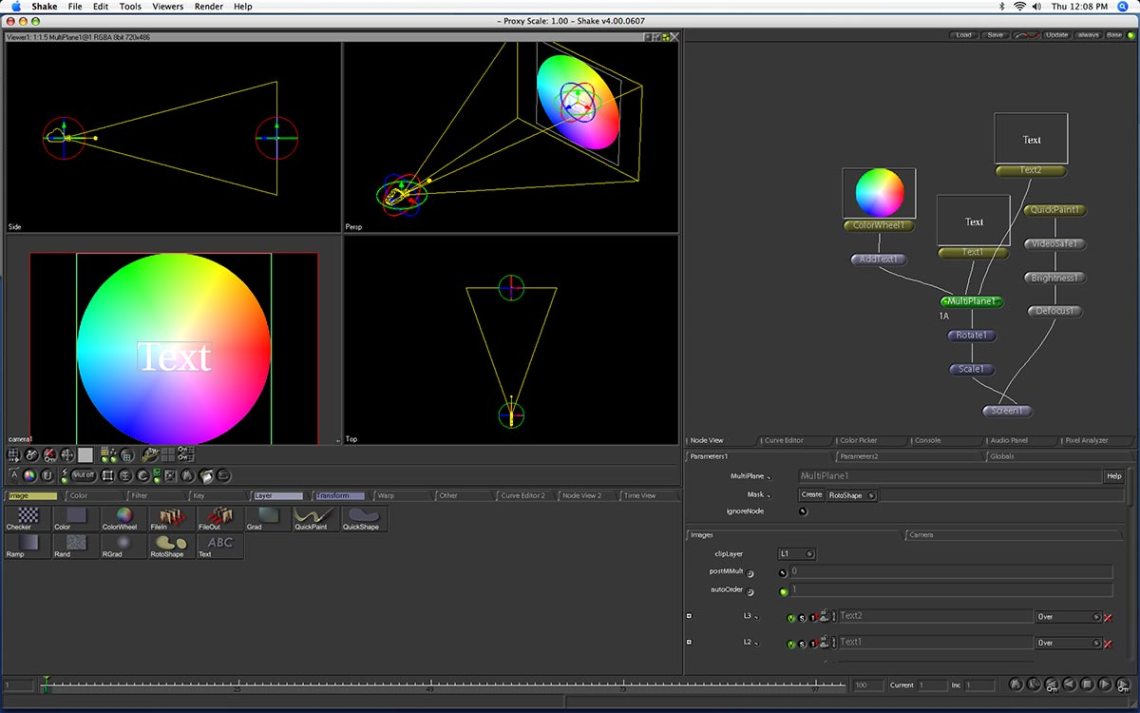This screenshot has height=713, width=1140.
Task: Open the Viewers menu
Action: point(167,6)
